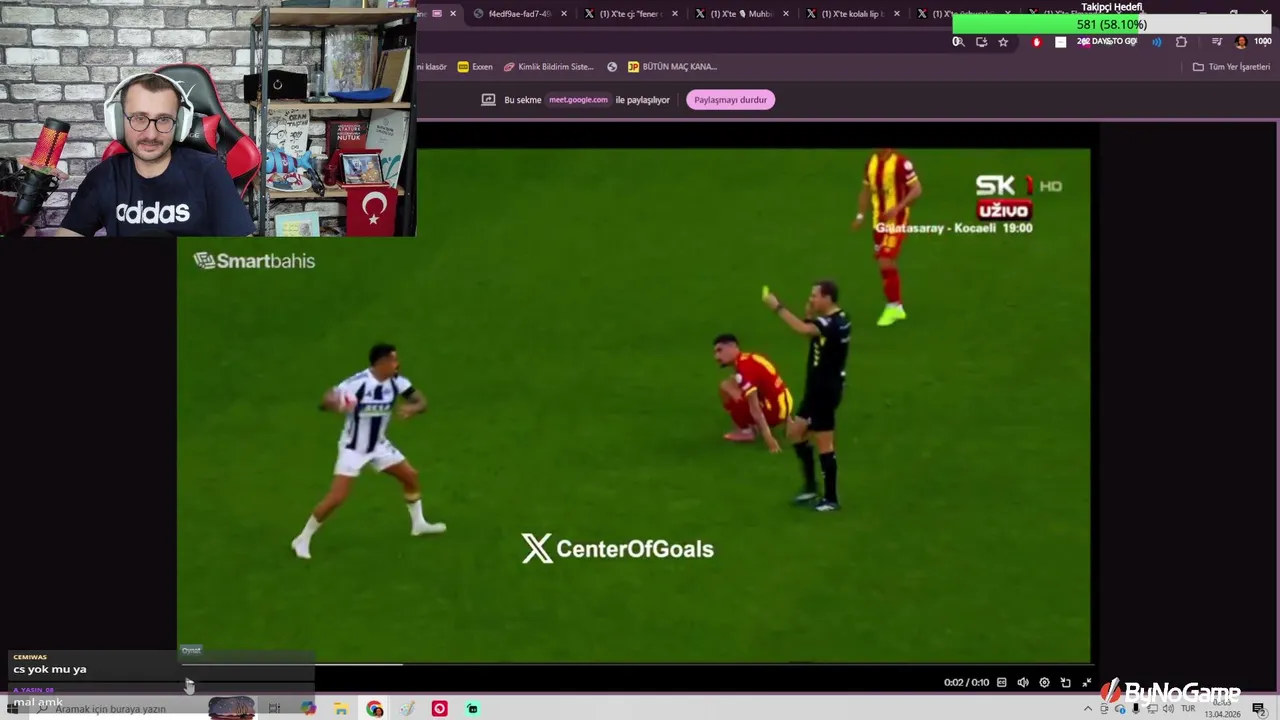Screen dimensions: 1280x720
Task: Toggle captions on the video player
Action: click(1001, 683)
